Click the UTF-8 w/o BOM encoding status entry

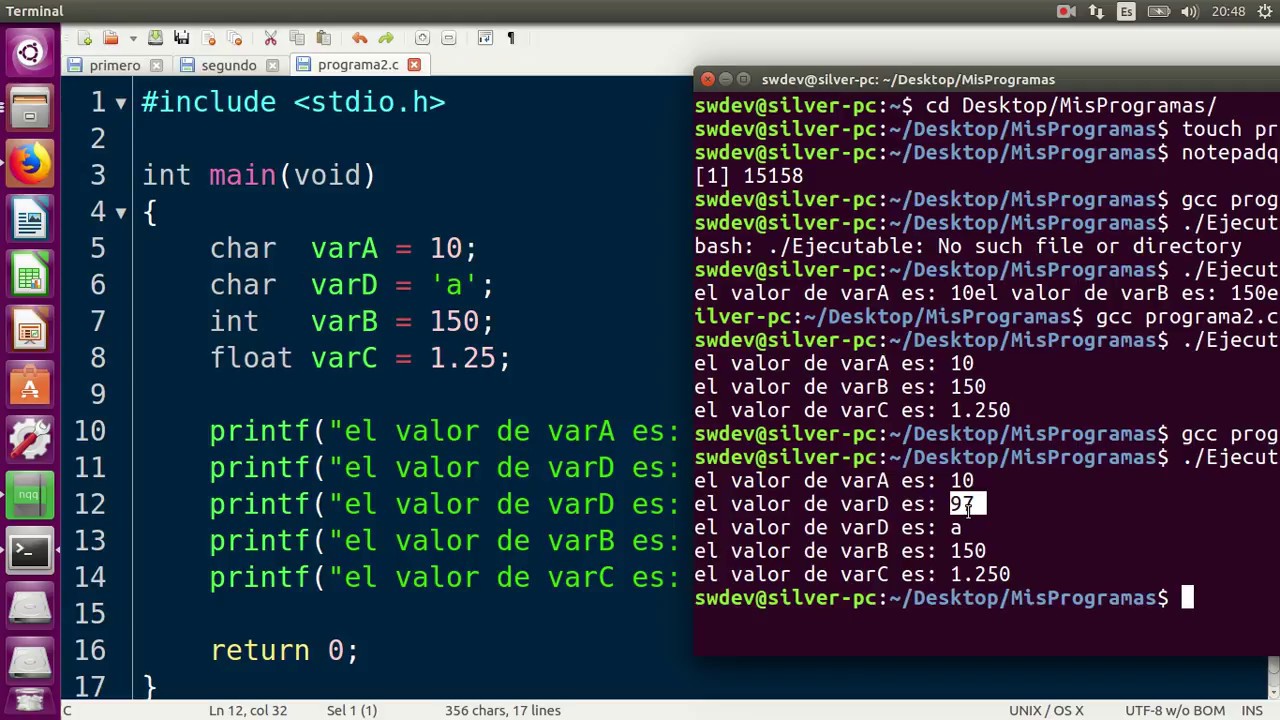(x=1175, y=710)
